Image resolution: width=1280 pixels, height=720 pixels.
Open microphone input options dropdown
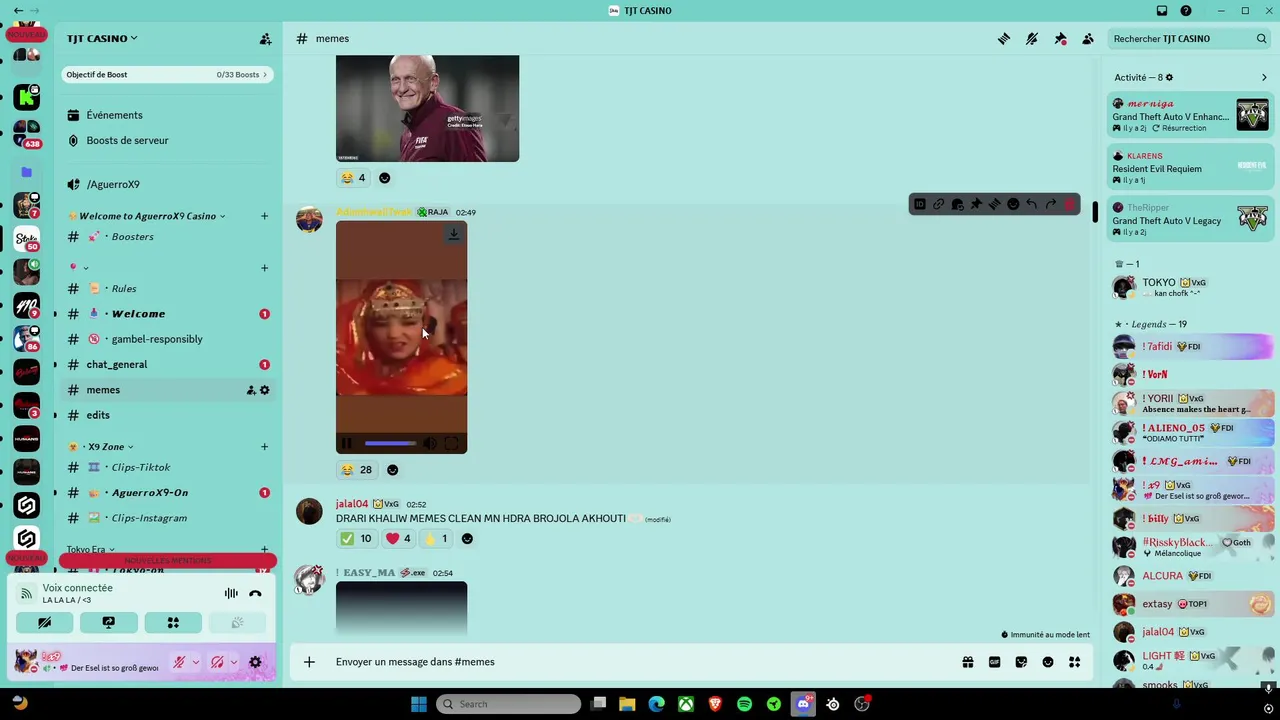coord(195,662)
